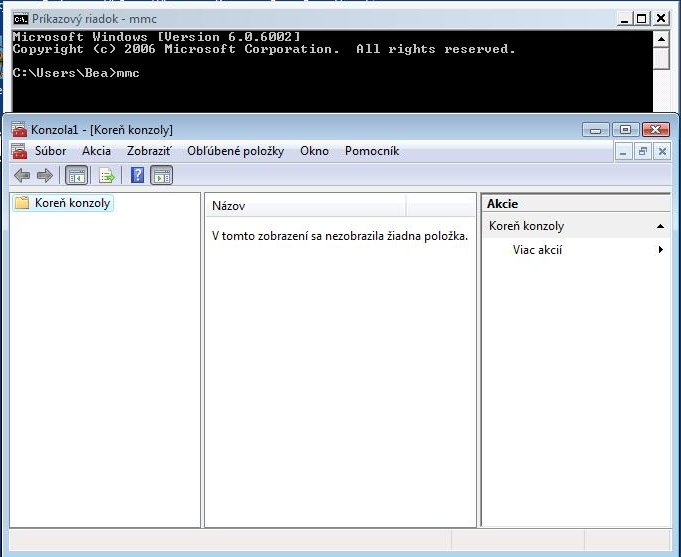Viewport: 681px width, 557px height.
Task: Open the Pomocník menu
Action: point(372,151)
